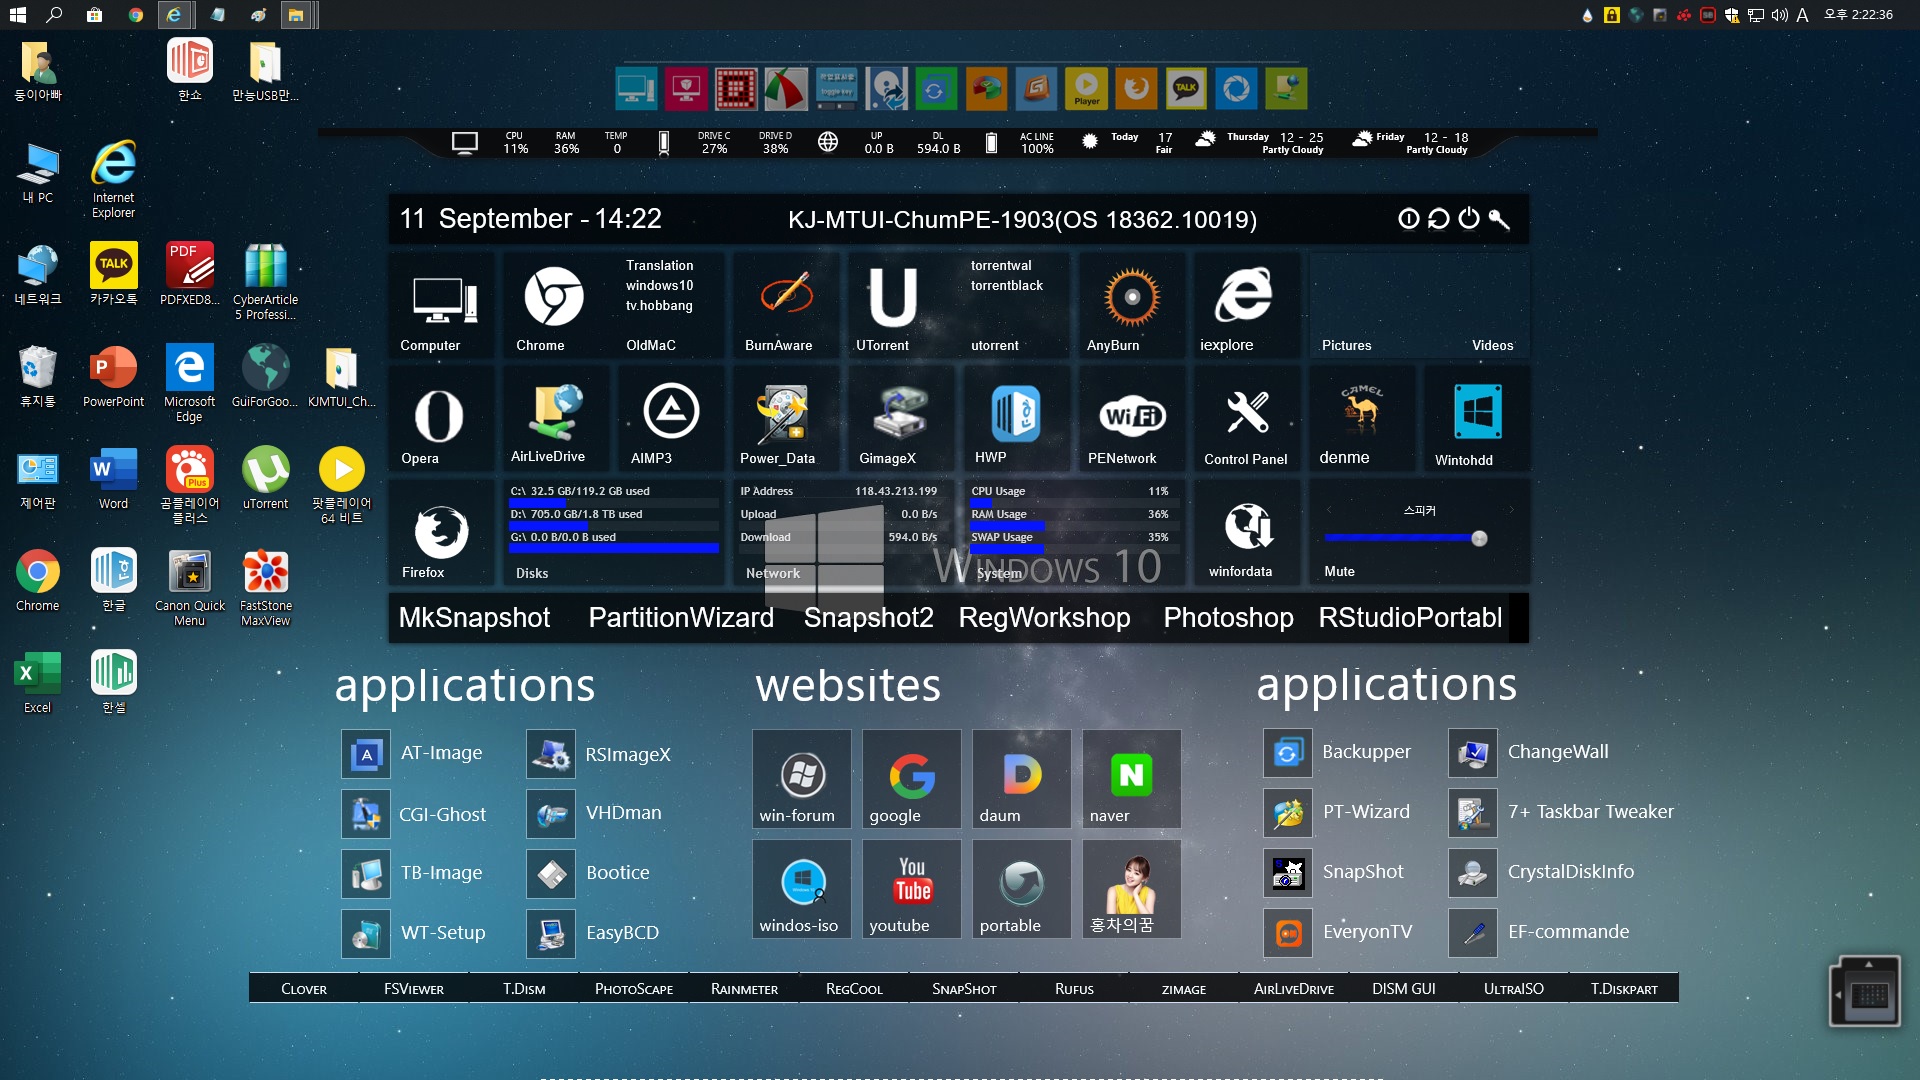Click the right arrow beside 스피커
Viewport: 1920px width, 1080px height.
1511,510
